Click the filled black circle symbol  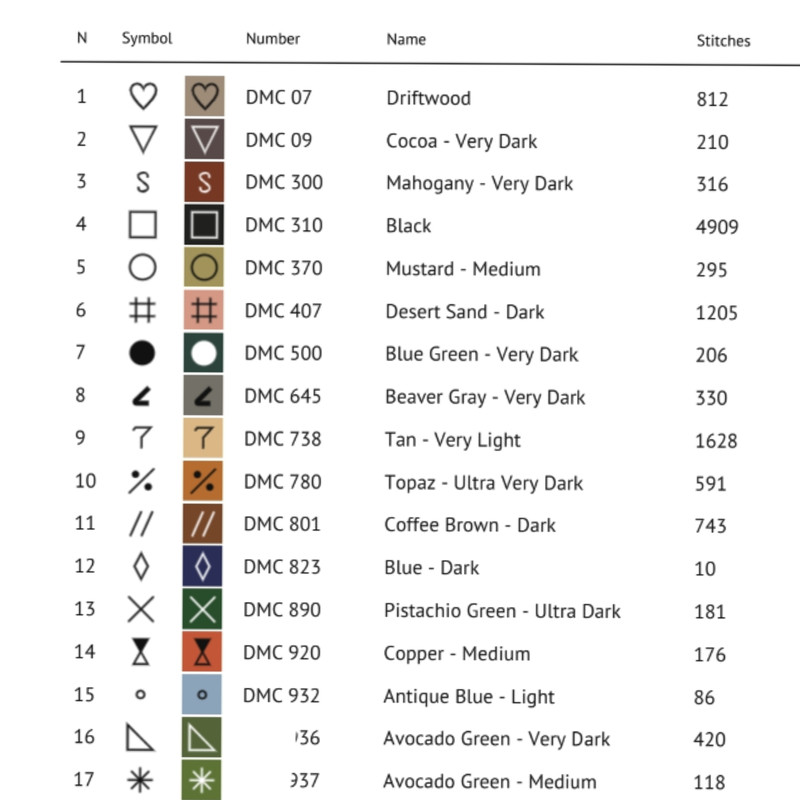point(143,353)
